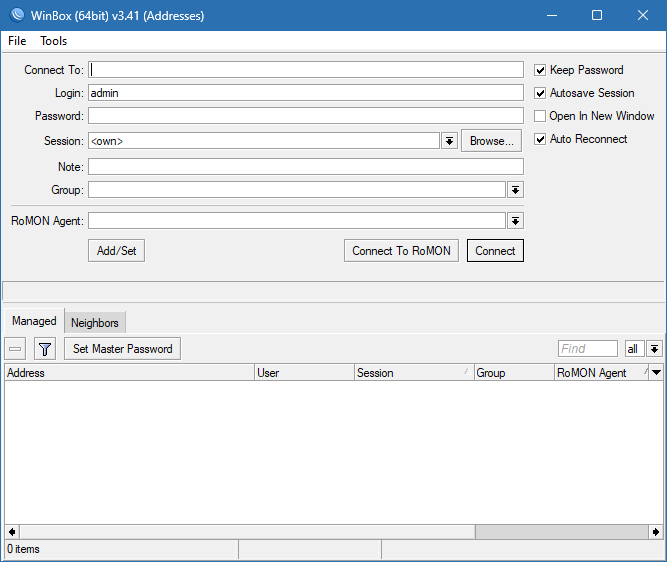The width and height of the screenshot is (667, 562).
Task: Open the filter funnel icon
Action: (x=45, y=349)
